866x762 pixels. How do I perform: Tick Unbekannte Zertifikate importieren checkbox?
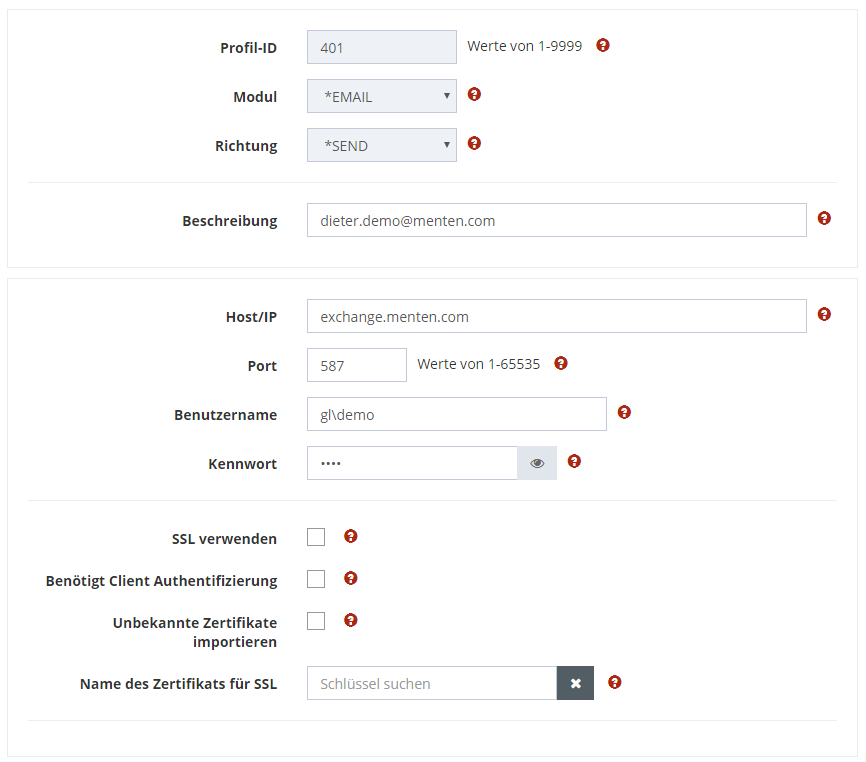click(316, 621)
